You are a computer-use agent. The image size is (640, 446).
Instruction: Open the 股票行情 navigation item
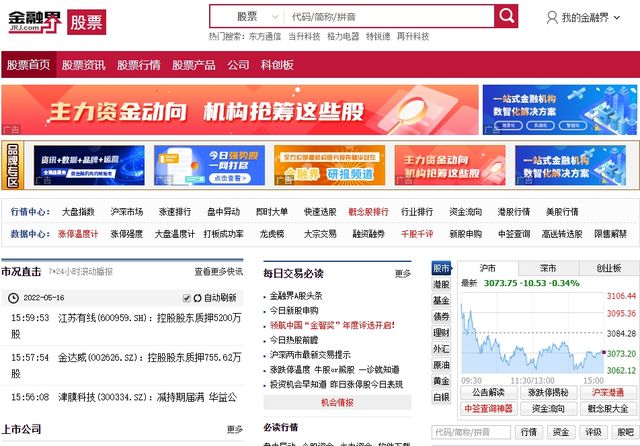tap(138, 65)
